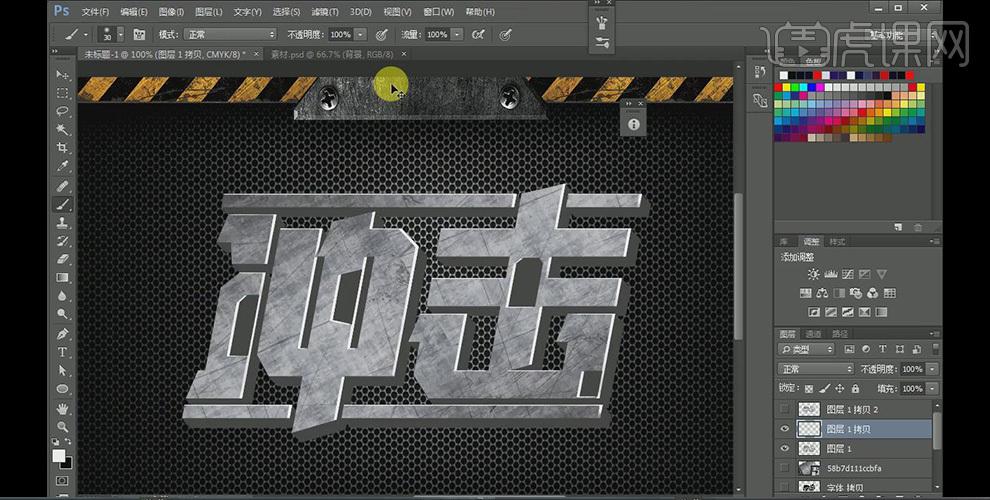The width and height of the screenshot is (990, 500).
Task: Switch to the 通道 channels tab
Action: click(x=813, y=333)
